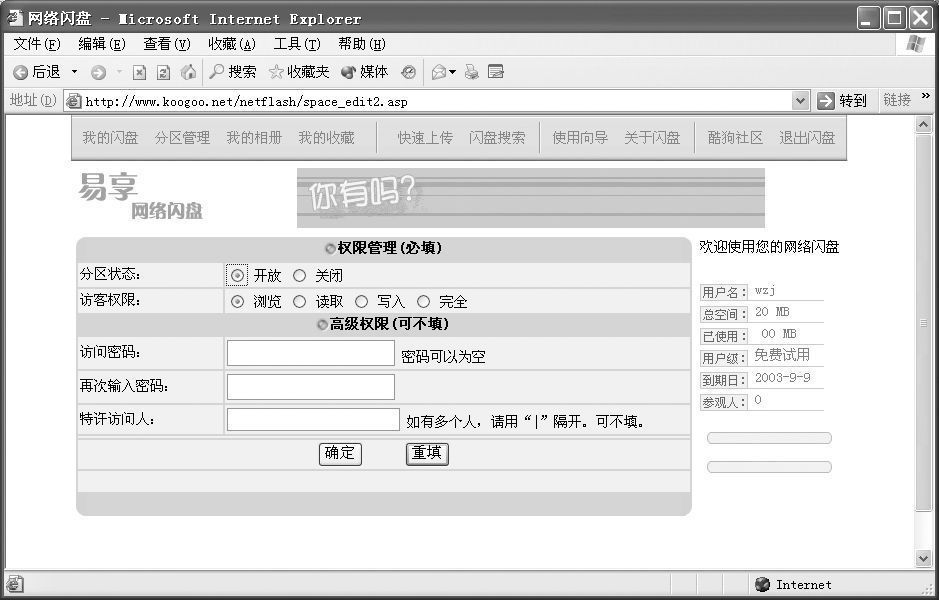Click the Refresh page icon

point(163,72)
